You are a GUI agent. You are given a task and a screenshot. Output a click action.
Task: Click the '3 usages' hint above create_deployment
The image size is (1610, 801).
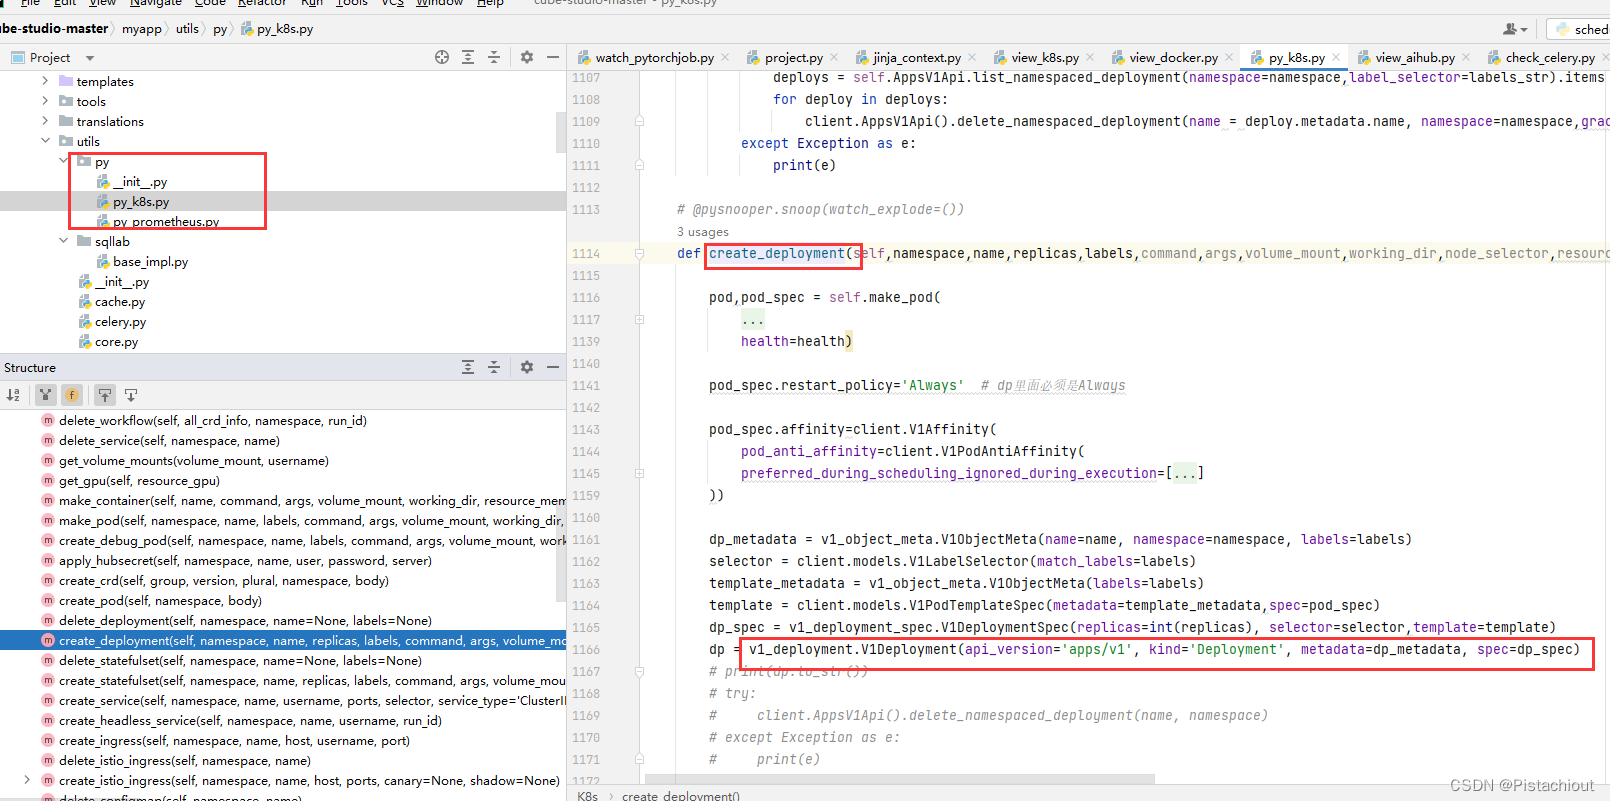pyautogui.click(x=703, y=232)
